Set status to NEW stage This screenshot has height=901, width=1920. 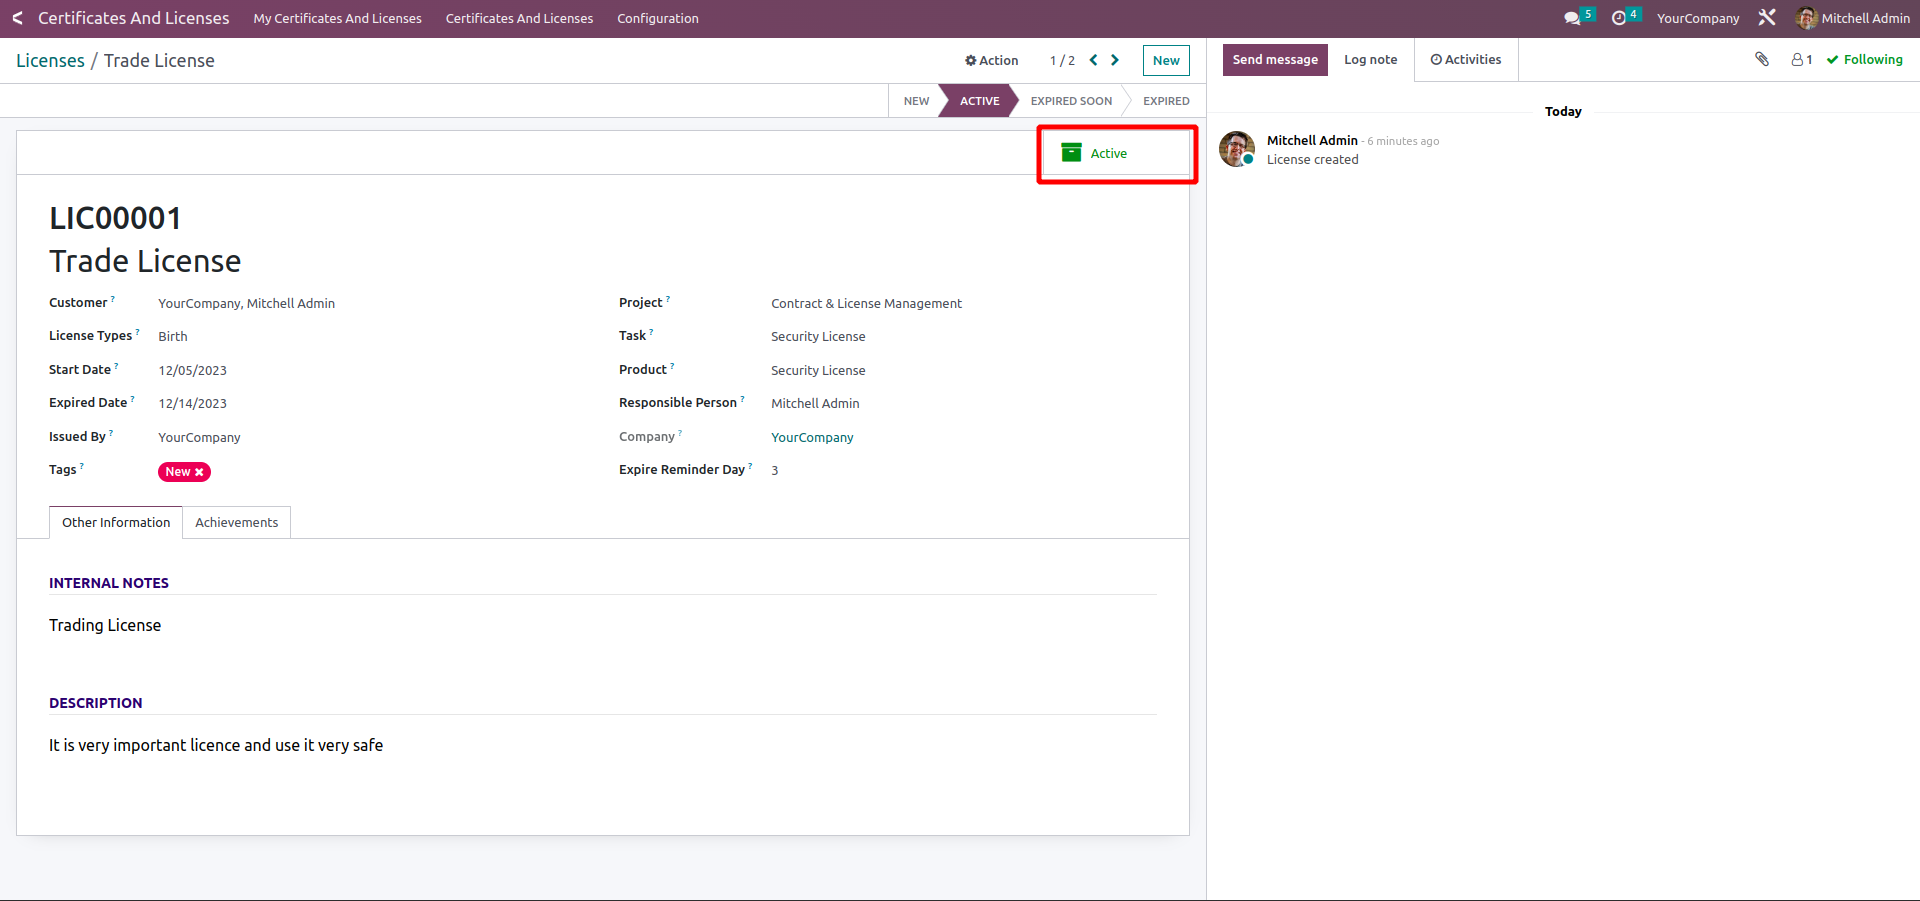click(x=915, y=101)
